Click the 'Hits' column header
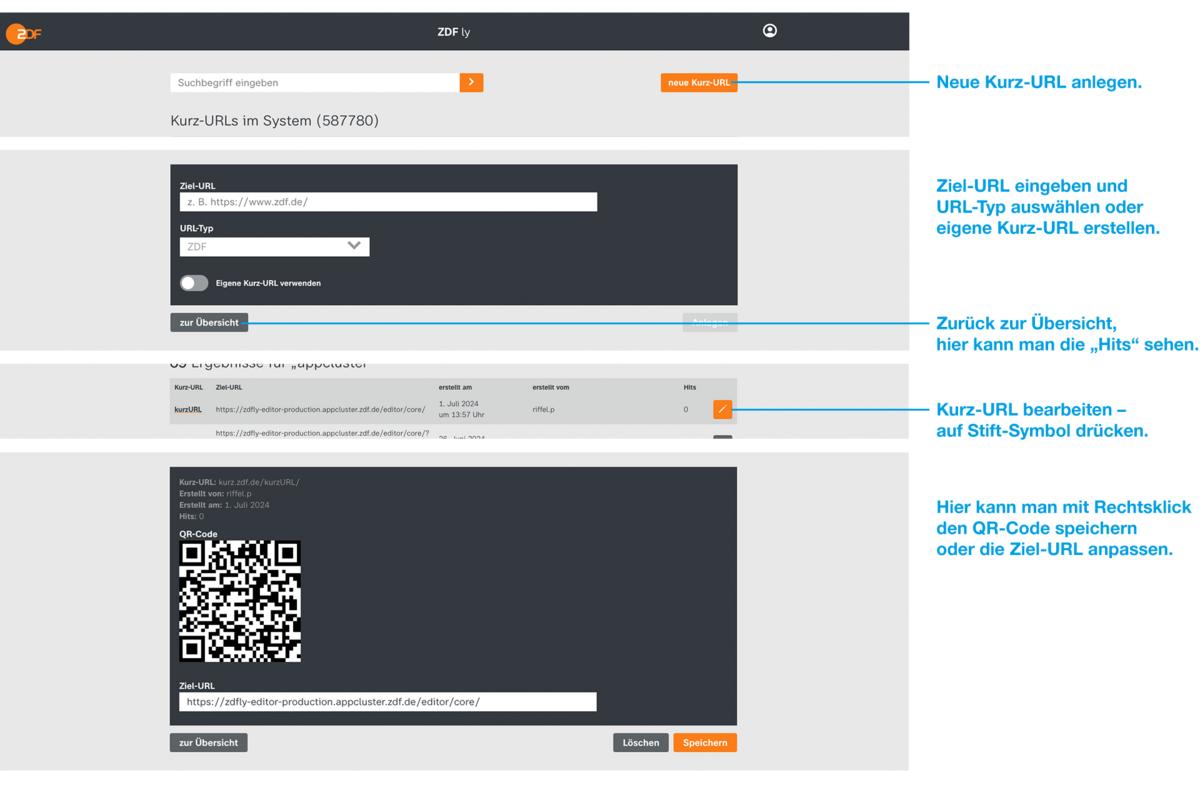Screen dimensions: 1200x800 point(686,386)
